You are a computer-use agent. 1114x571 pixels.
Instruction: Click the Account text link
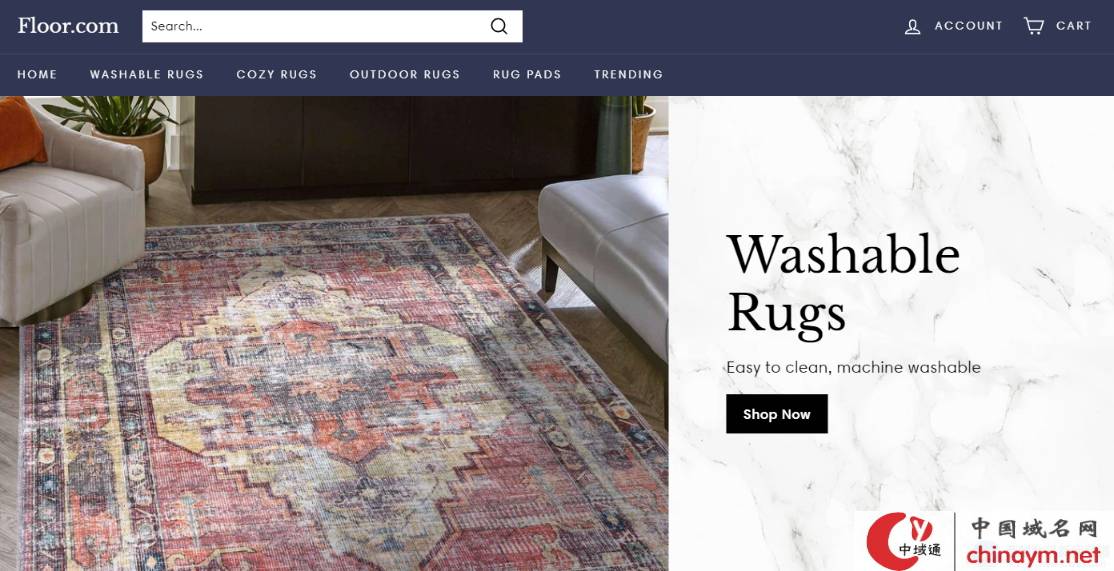(968, 26)
